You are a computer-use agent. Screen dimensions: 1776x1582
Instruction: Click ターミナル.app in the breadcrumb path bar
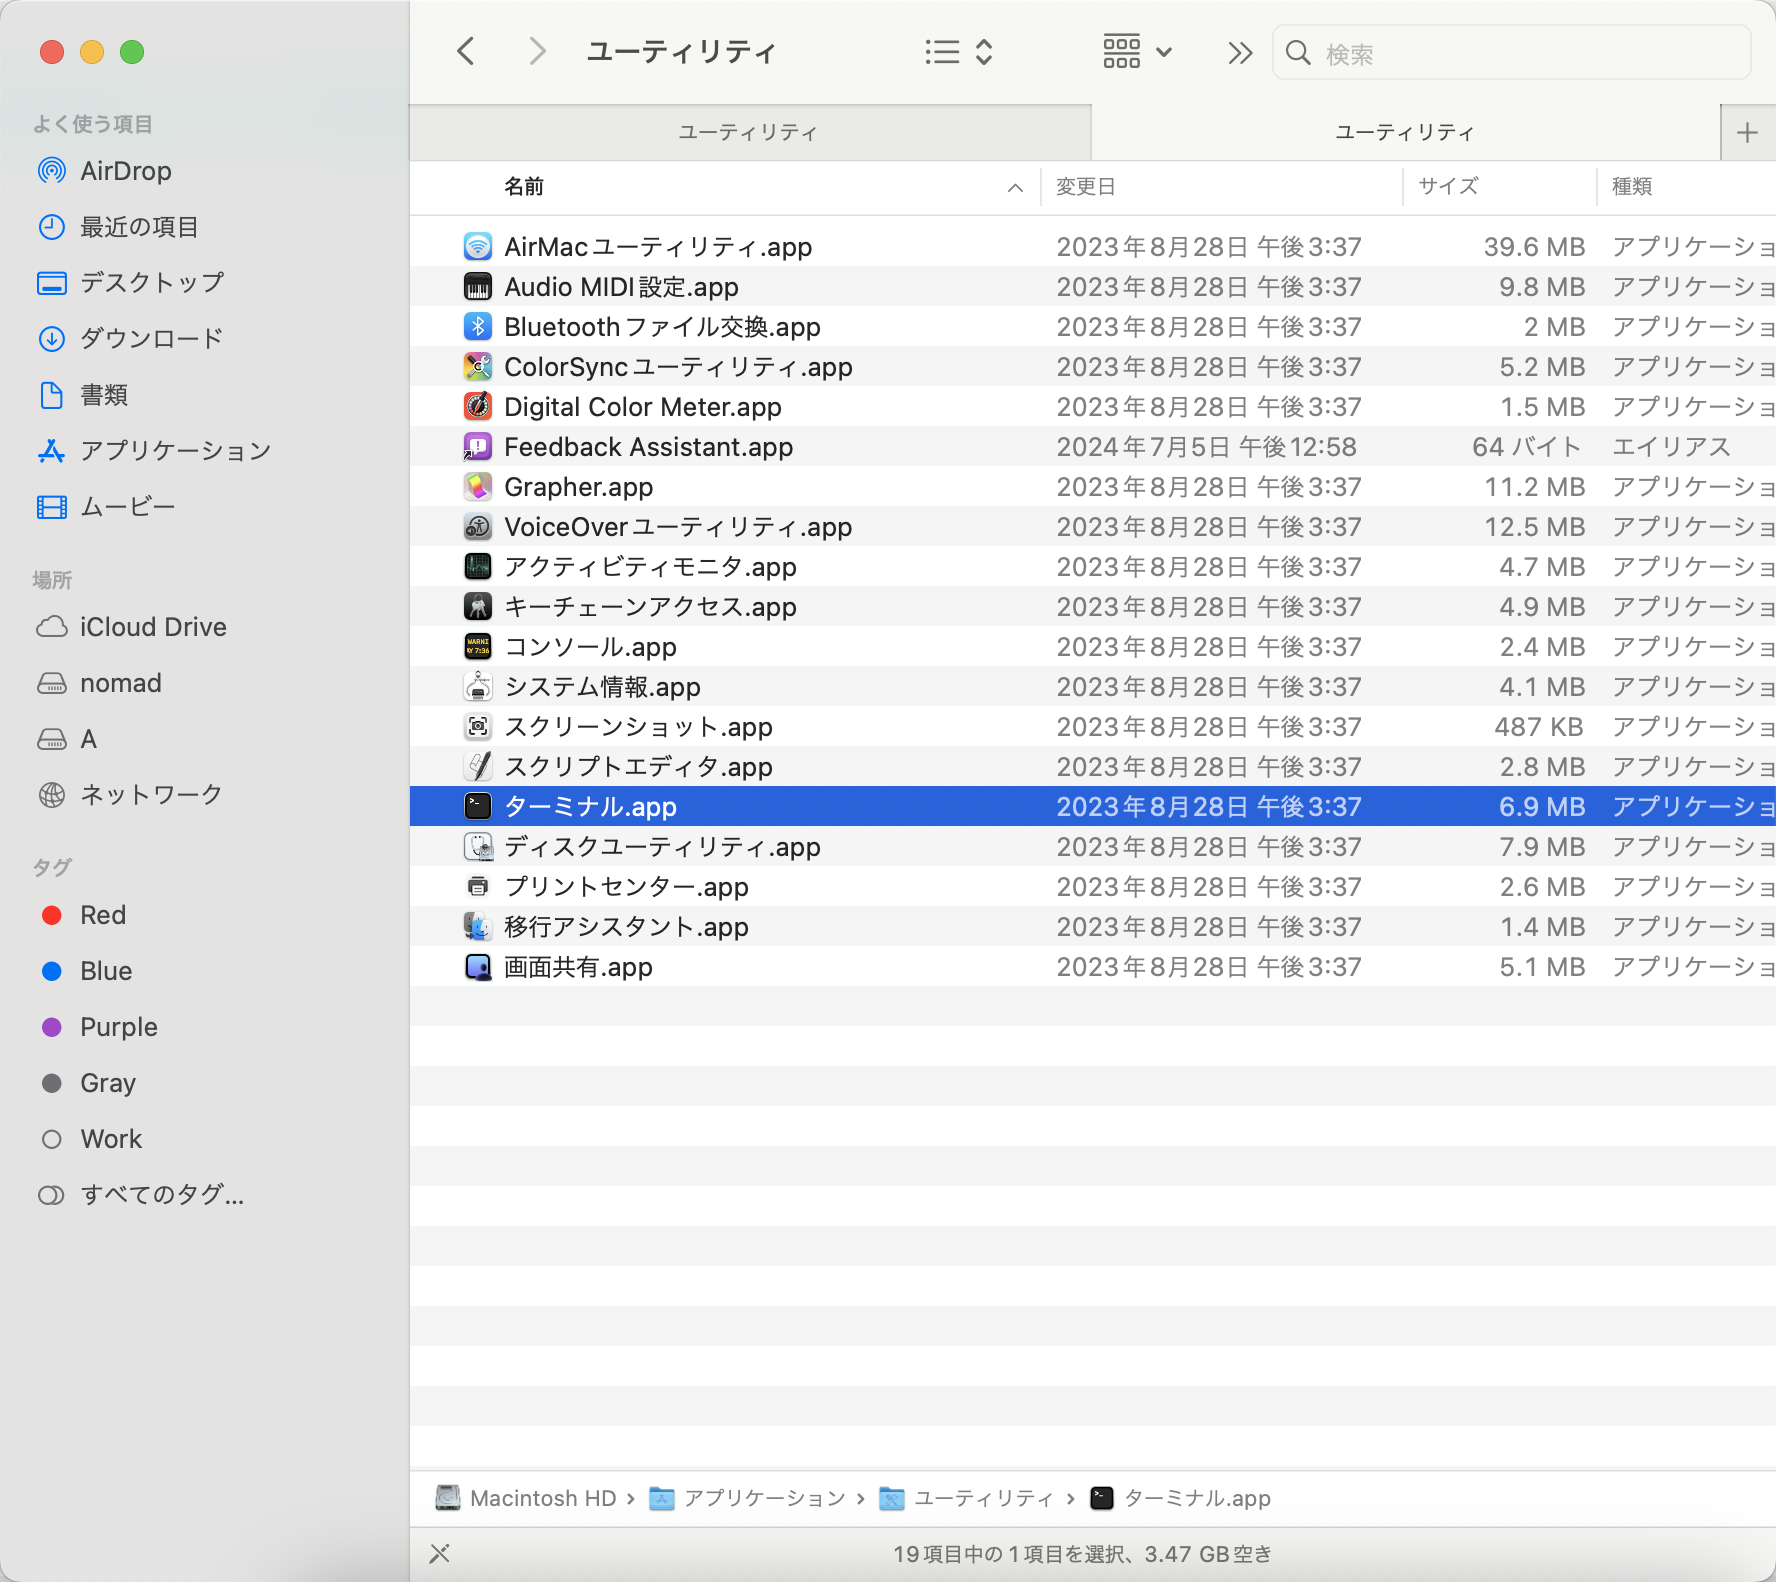coord(1196,1498)
